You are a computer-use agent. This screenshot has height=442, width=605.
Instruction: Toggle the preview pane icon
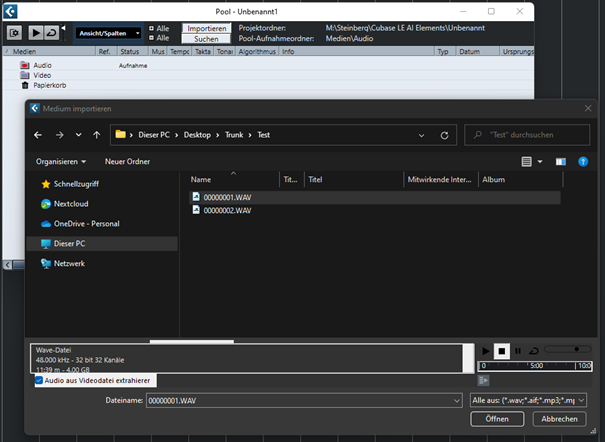pos(561,162)
